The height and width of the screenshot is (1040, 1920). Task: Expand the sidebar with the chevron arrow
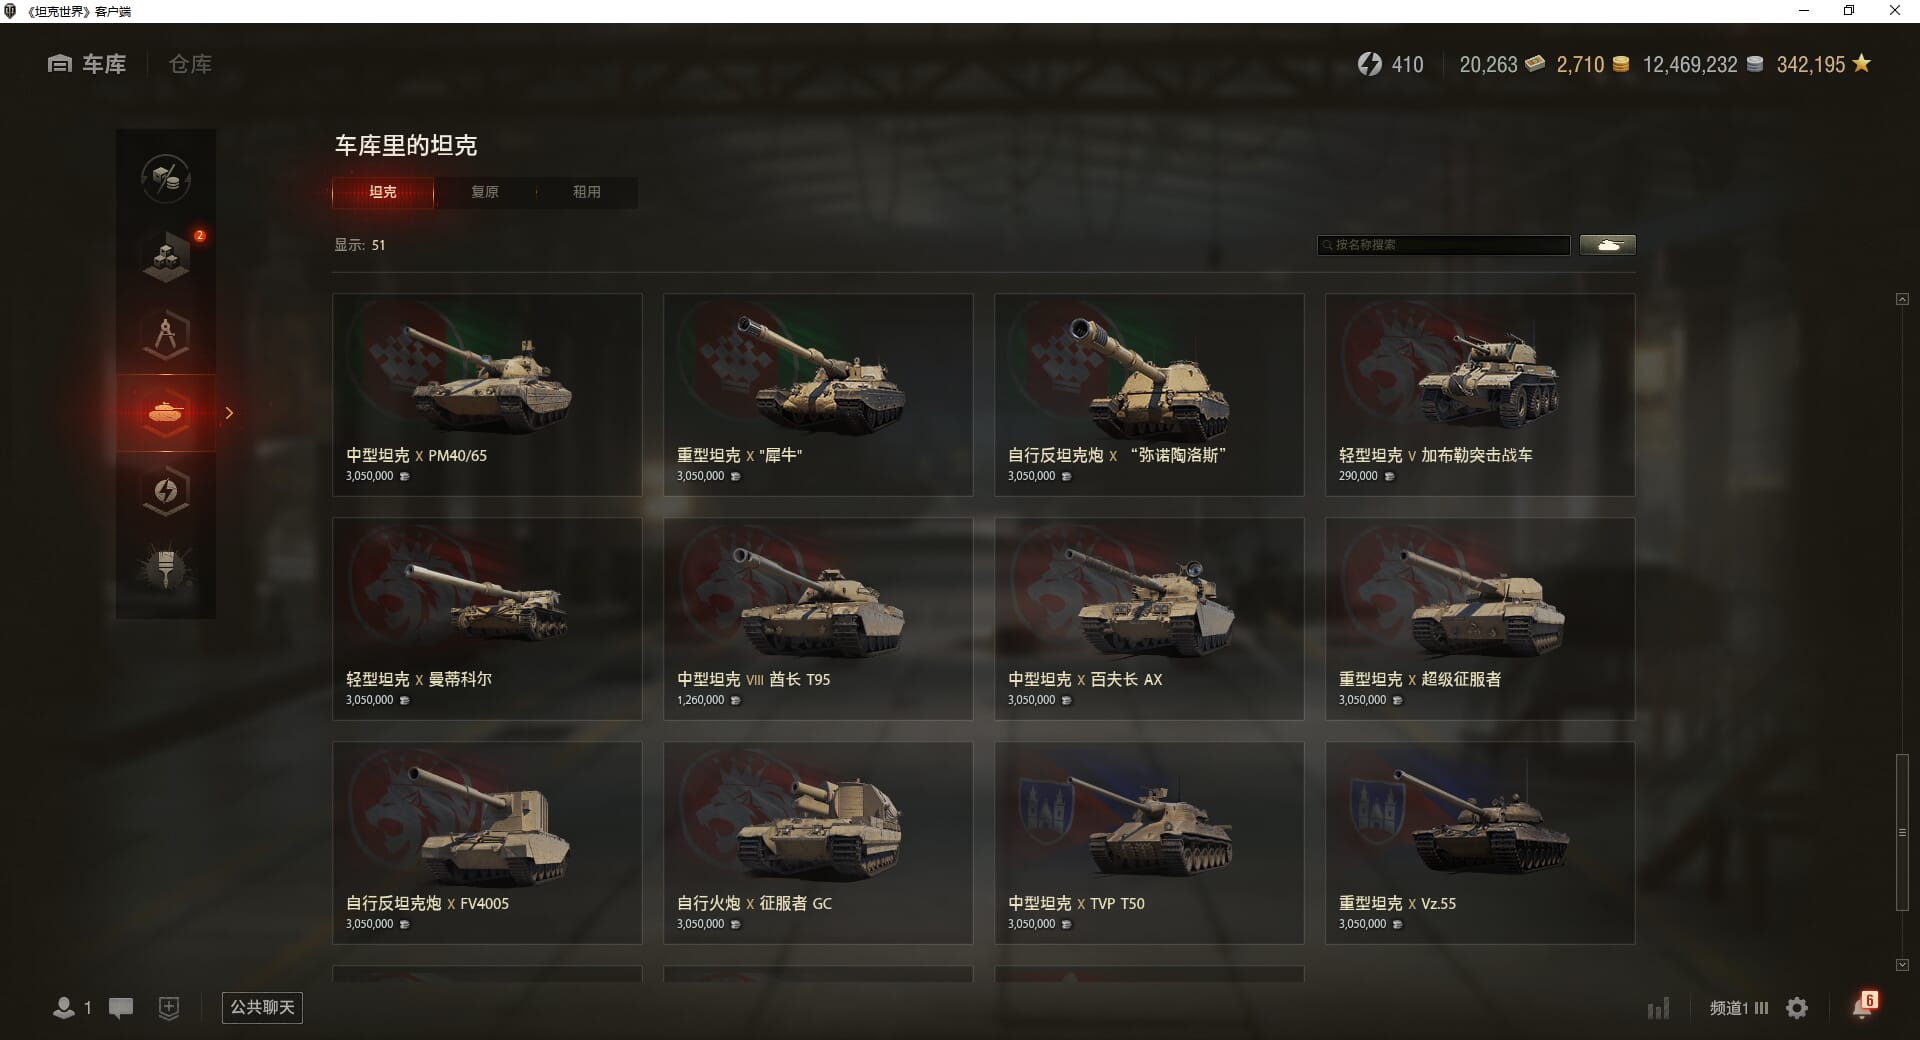[229, 413]
